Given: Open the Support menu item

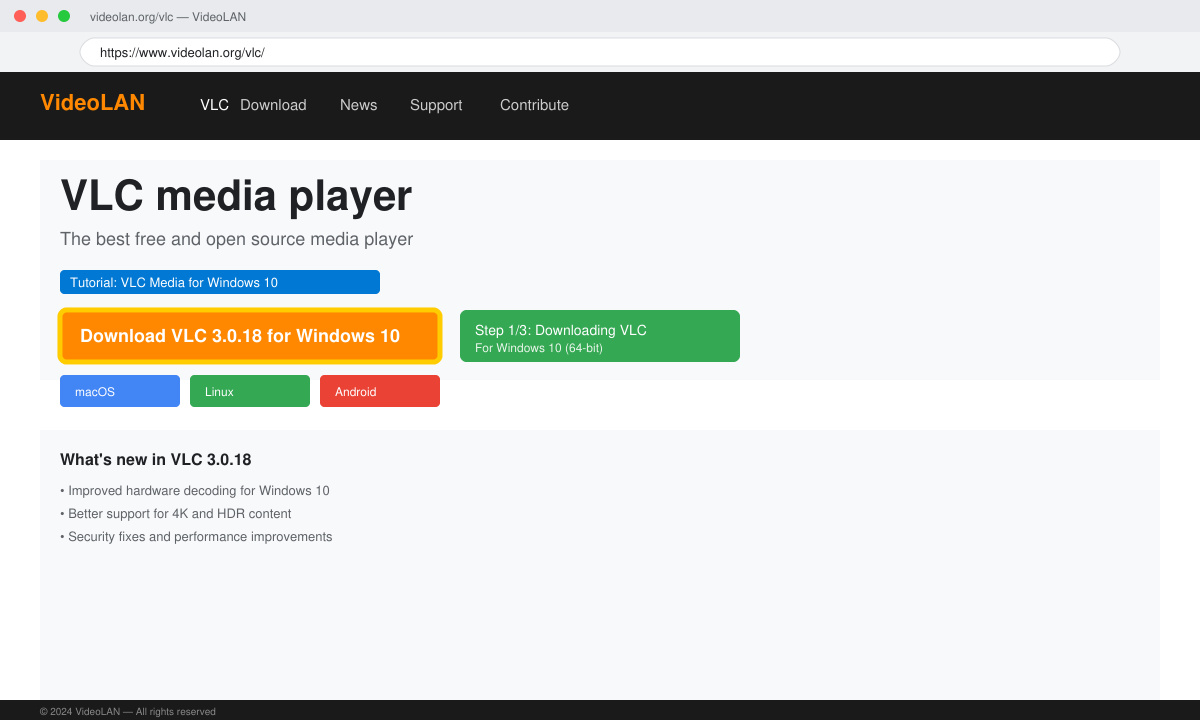Looking at the screenshot, I should coord(436,105).
